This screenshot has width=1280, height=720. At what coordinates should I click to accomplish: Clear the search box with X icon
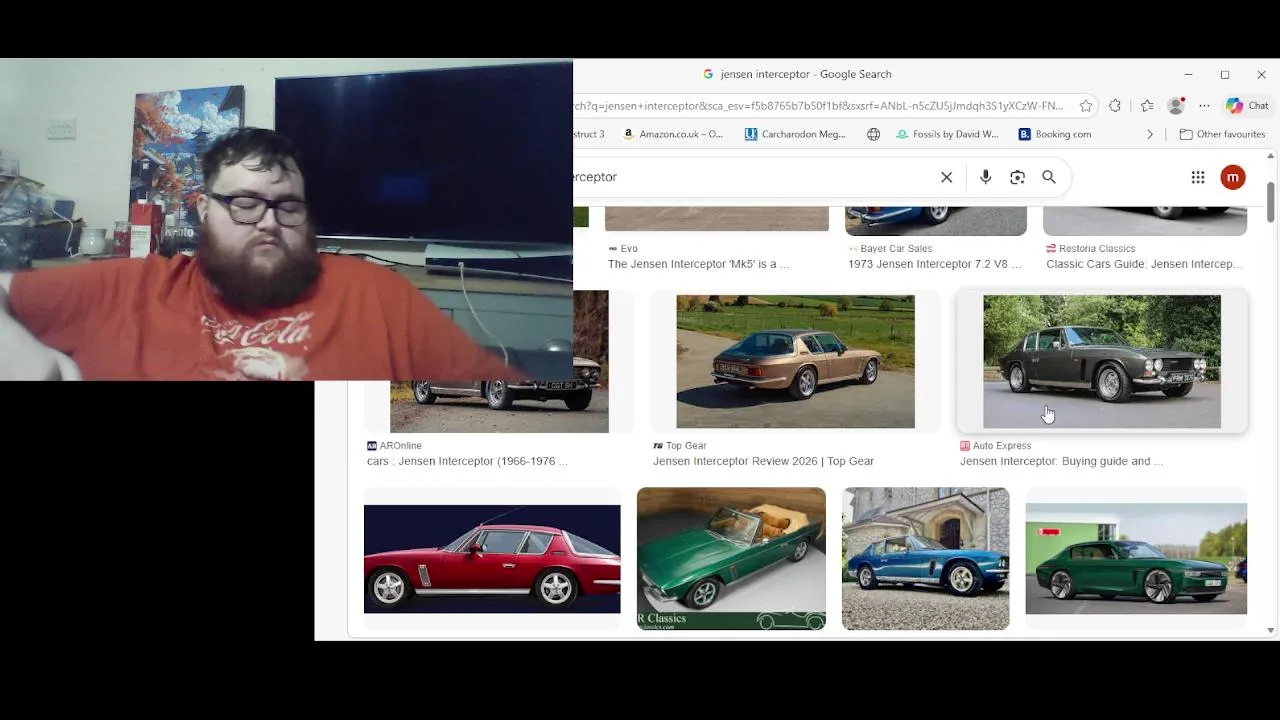[x=946, y=177]
